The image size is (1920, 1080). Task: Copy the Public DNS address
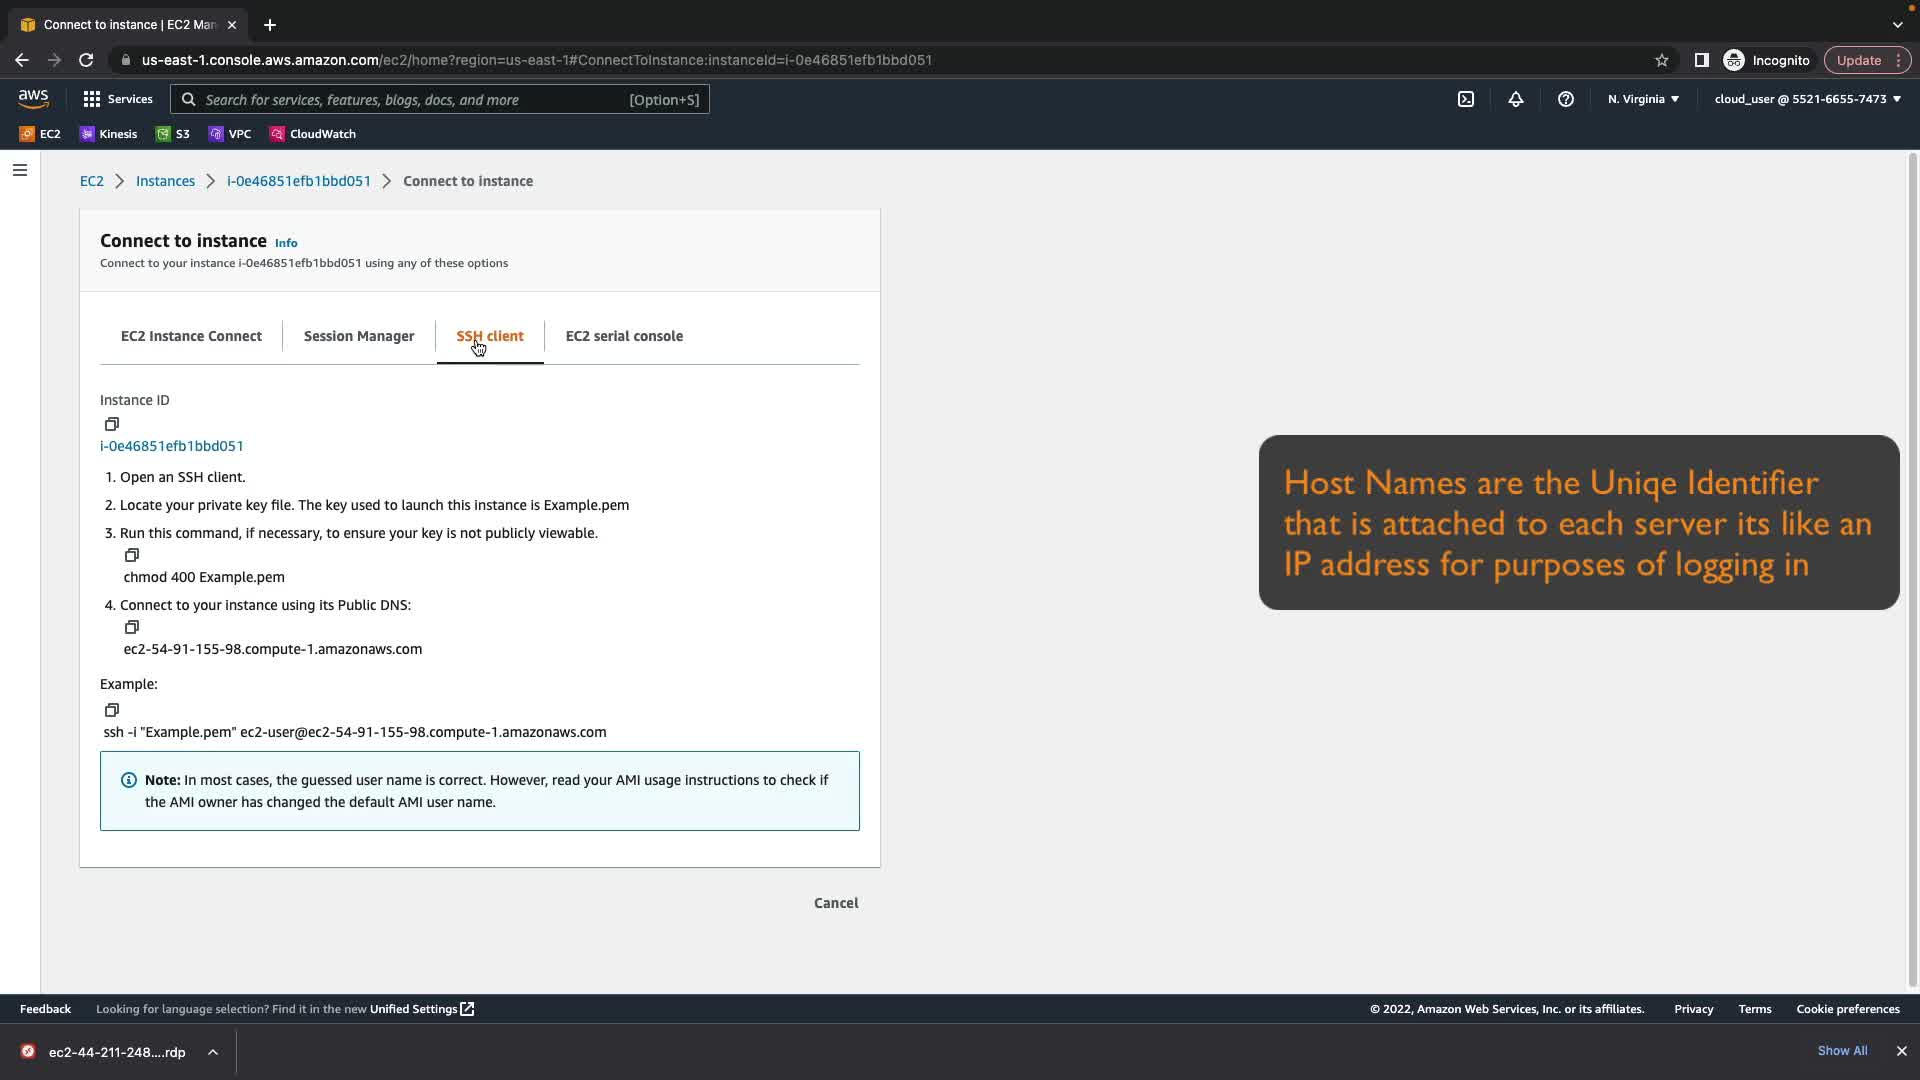131,627
